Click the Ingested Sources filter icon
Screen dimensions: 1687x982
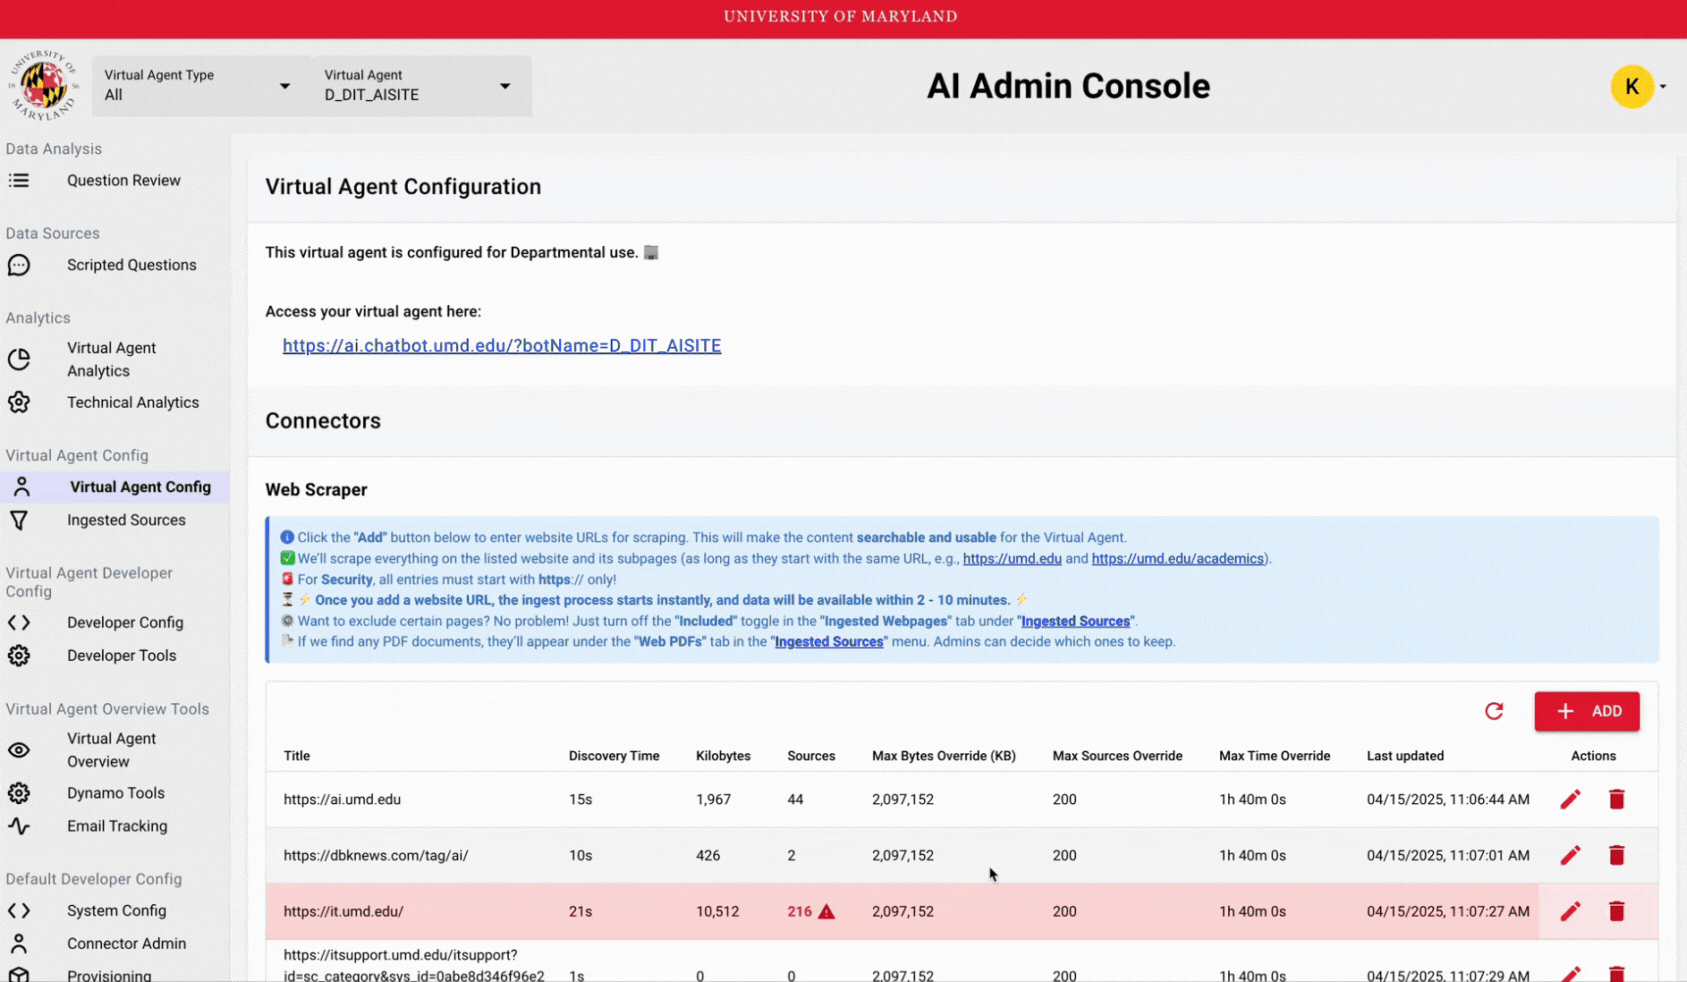tap(20, 520)
